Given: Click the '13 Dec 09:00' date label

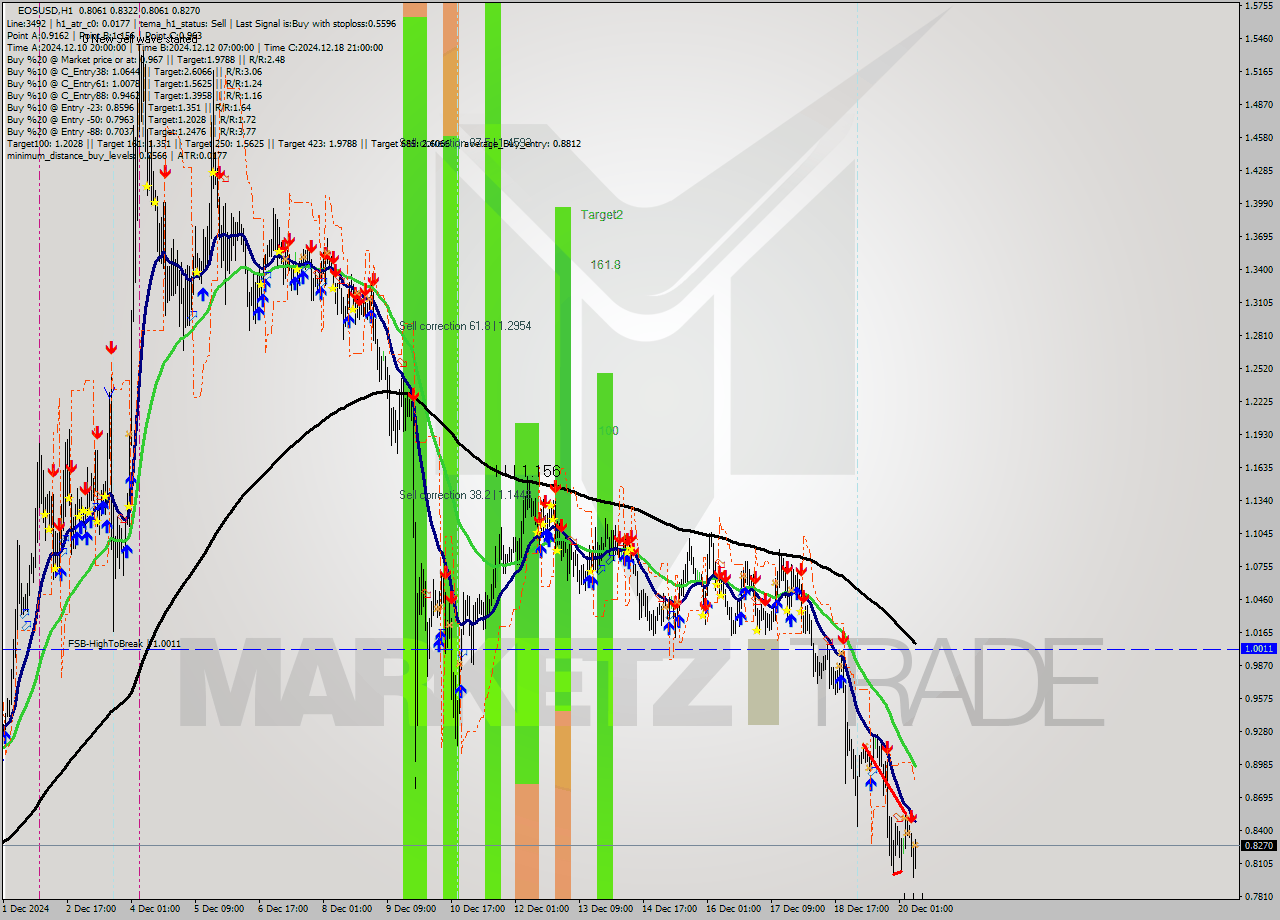Looking at the screenshot, I should 607,909.
